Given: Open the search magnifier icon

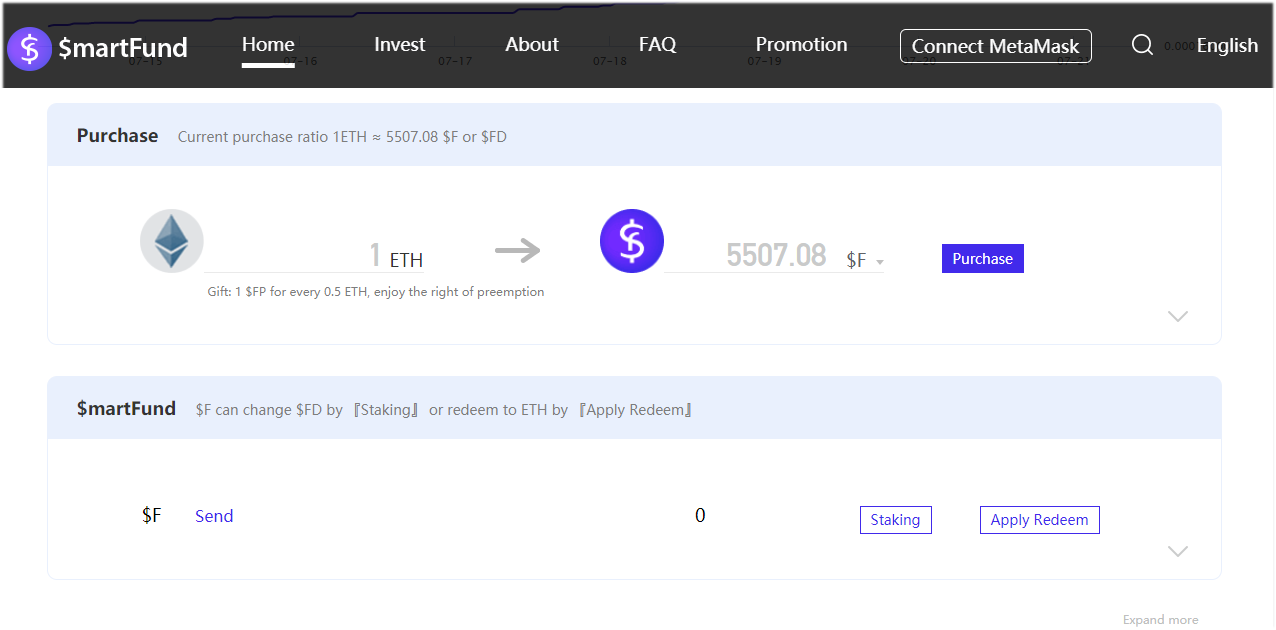Looking at the screenshot, I should click(1142, 45).
